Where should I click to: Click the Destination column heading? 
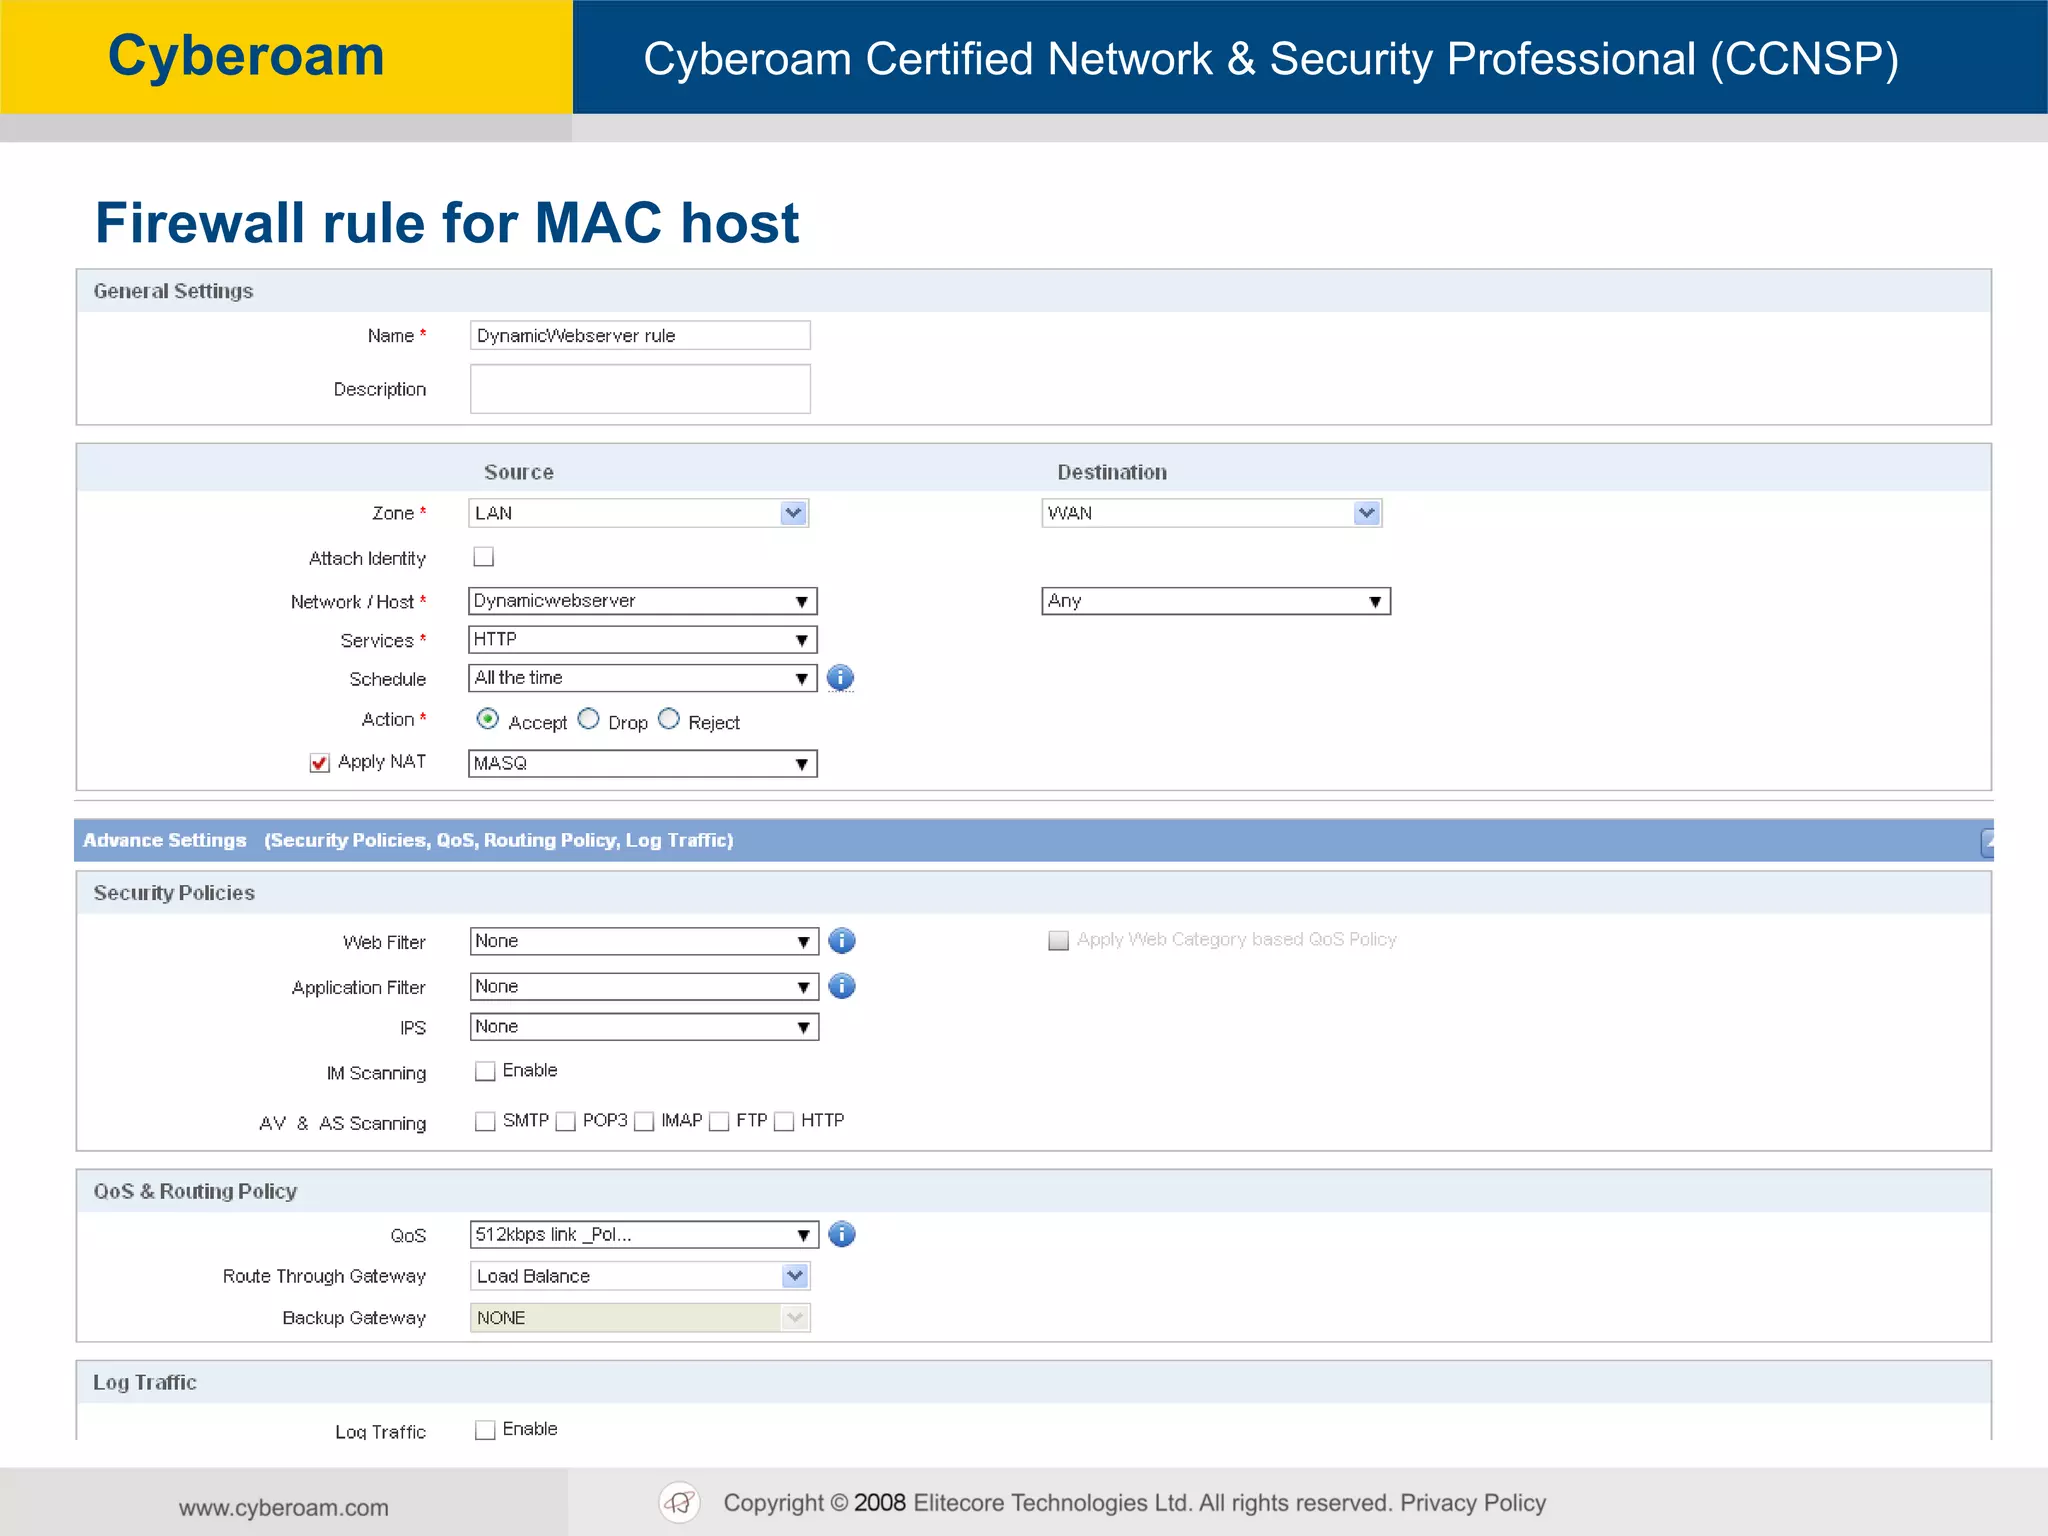click(1112, 472)
